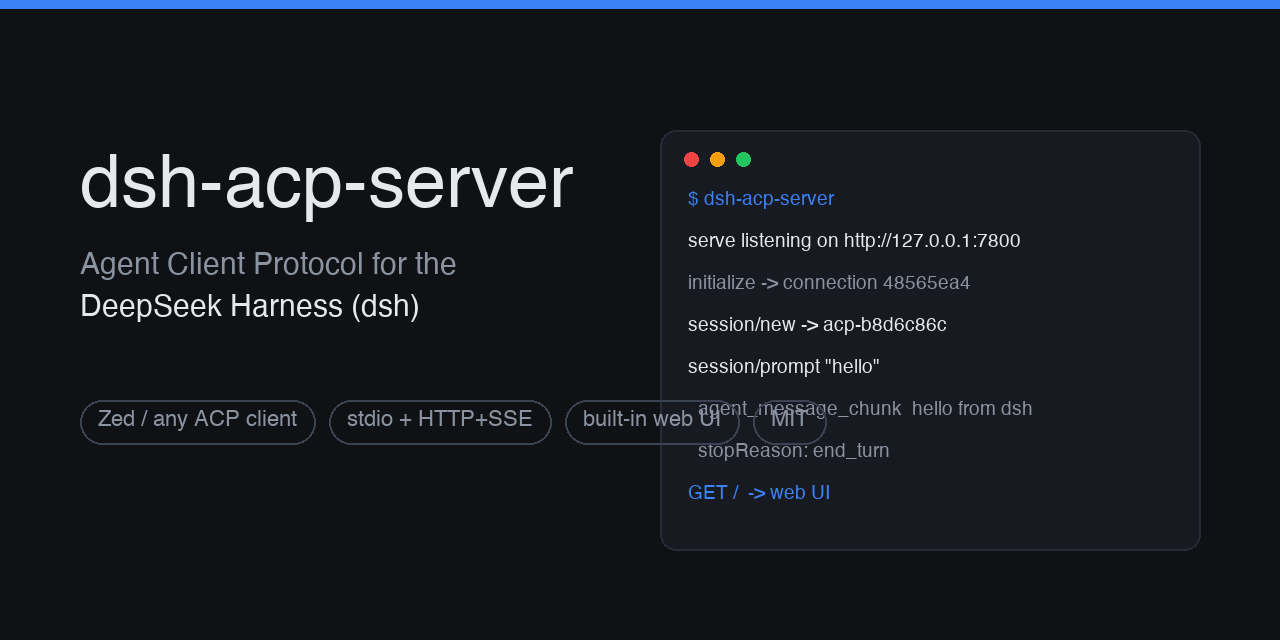This screenshot has height=640, width=1280.
Task: Click 'Agent Client Protocol for the' subtitle
Action: click(x=268, y=264)
